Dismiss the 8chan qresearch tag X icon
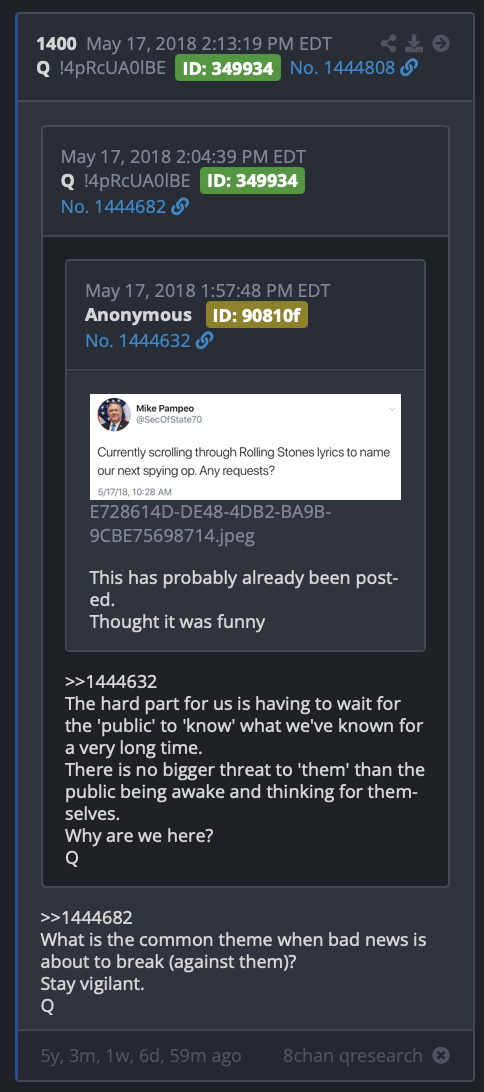Viewport: 484px width, 1092px height. (441, 1055)
